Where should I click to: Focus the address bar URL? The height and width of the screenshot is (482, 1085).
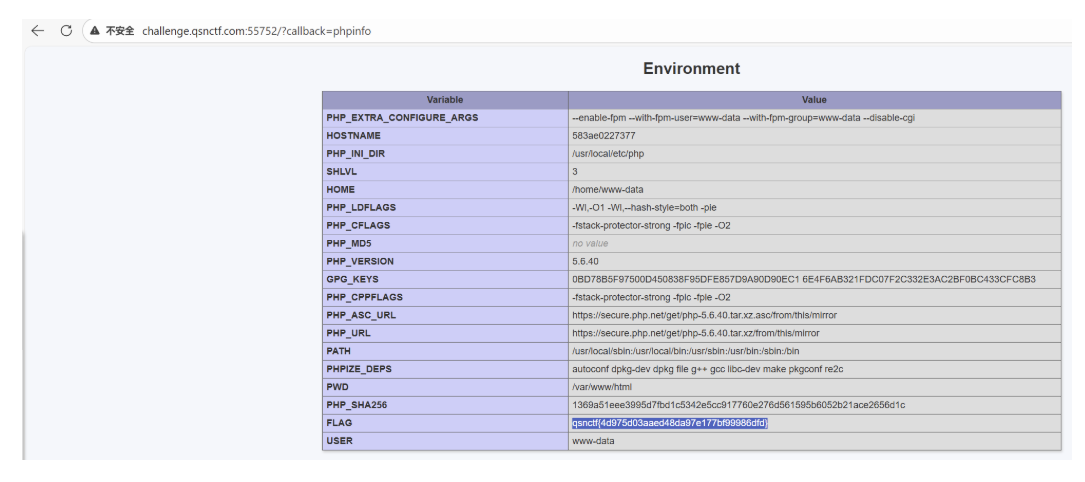256,31
